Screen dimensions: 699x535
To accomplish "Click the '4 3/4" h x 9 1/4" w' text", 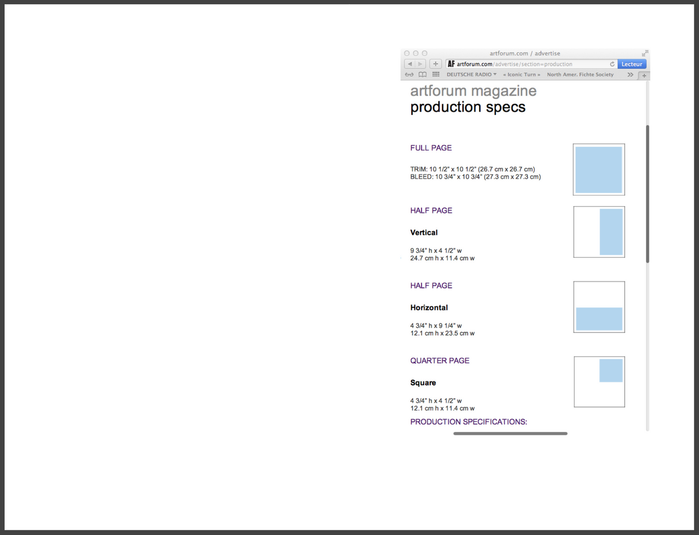I will tap(436, 325).
